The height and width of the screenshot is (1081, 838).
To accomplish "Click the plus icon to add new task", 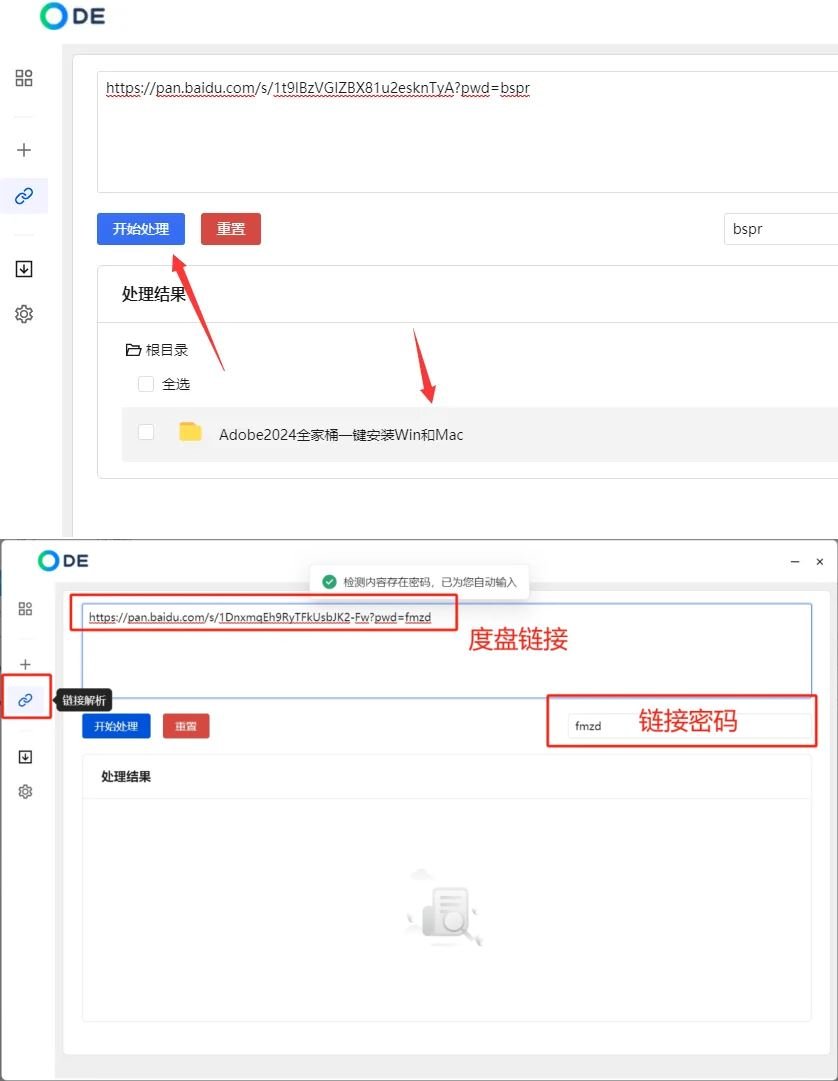I will click(x=23, y=149).
